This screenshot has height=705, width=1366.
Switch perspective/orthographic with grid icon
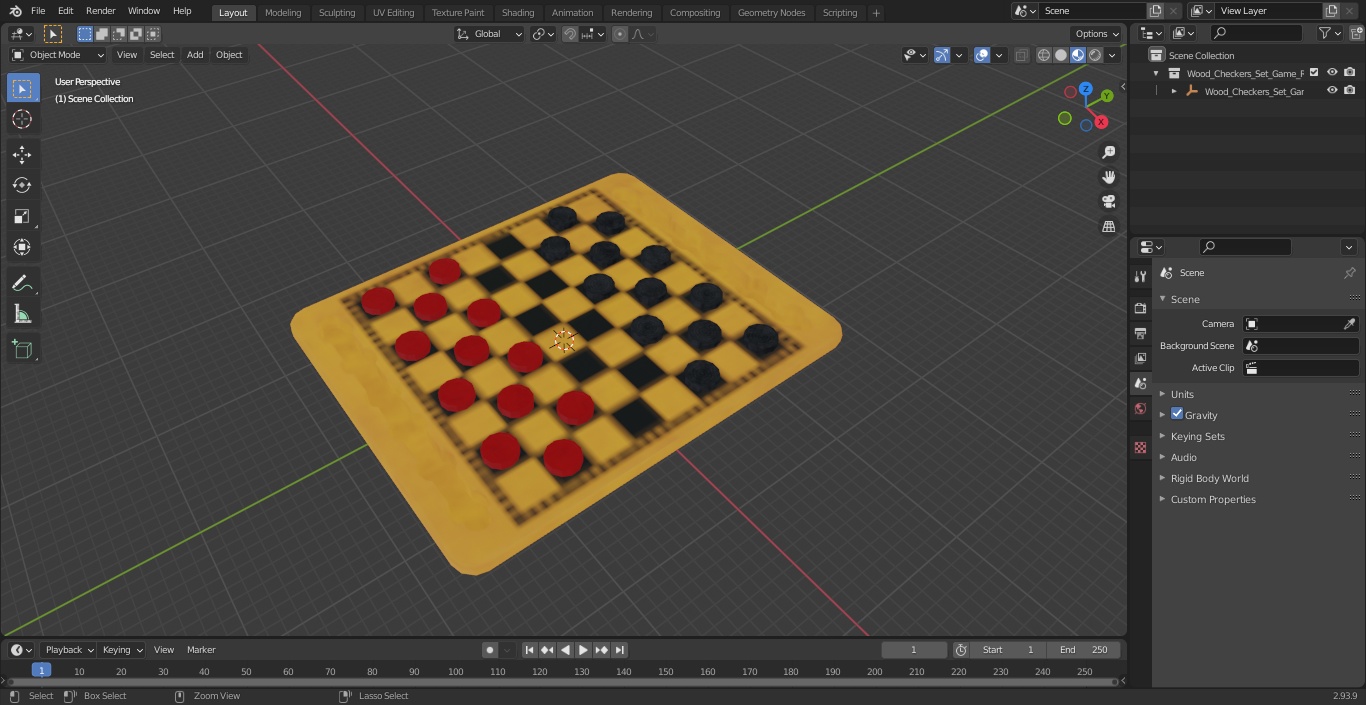click(x=1108, y=227)
